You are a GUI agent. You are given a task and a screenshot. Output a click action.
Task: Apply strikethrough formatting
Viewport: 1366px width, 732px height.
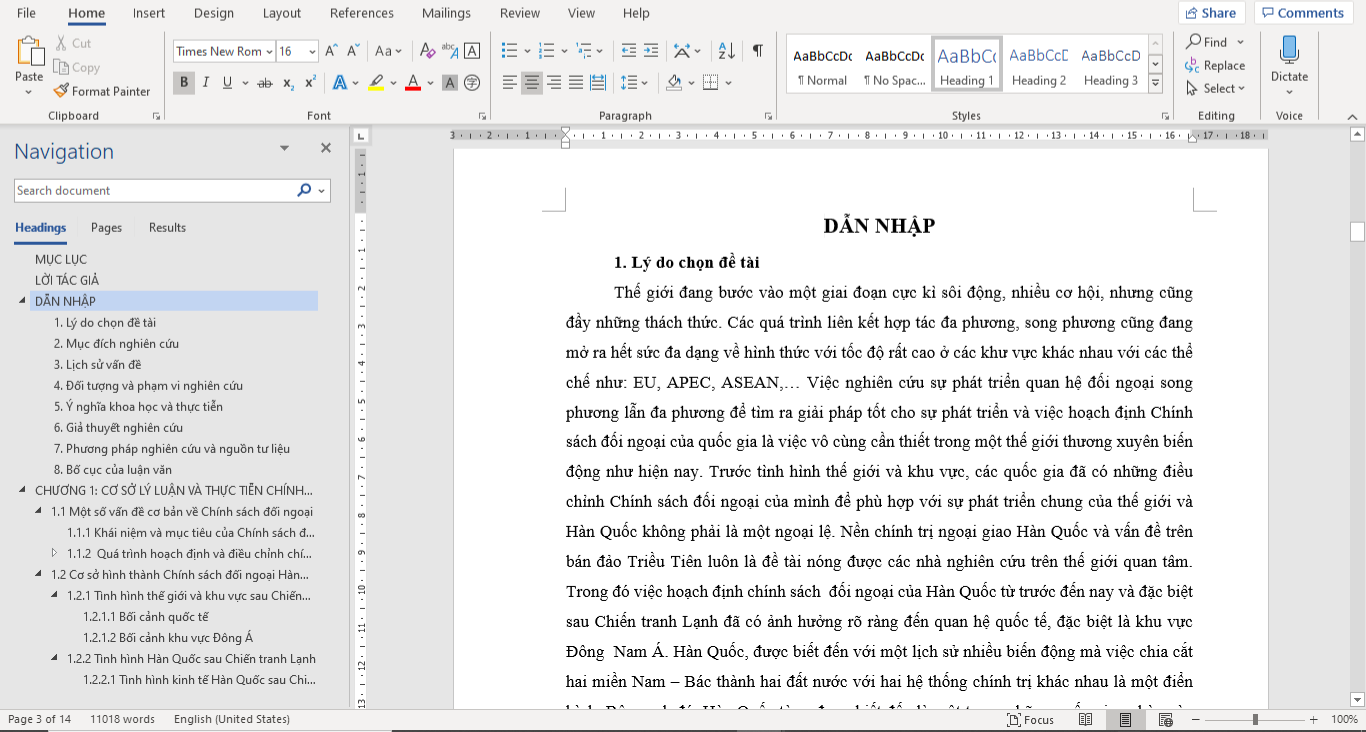(x=264, y=83)
